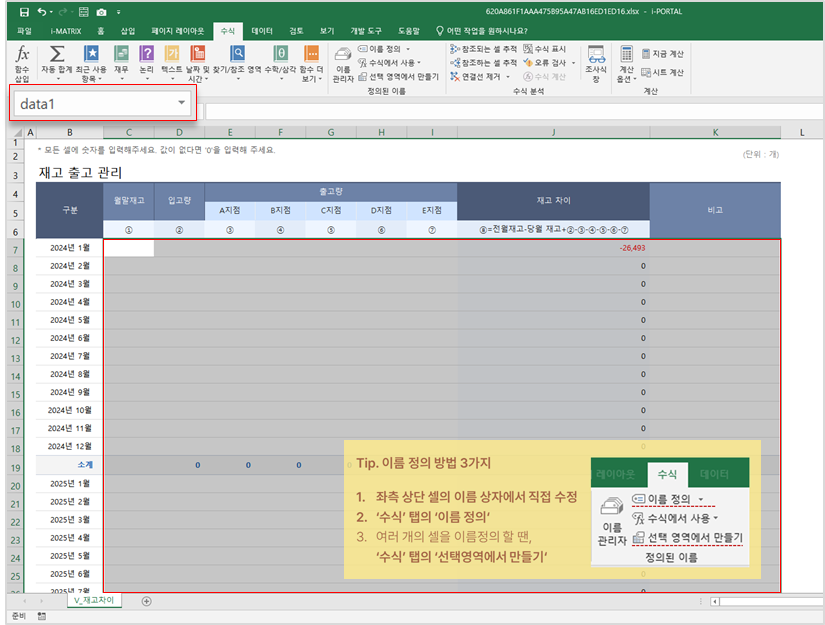Click the Insert Function (함수 삽입) fx icon

[22, 55]
